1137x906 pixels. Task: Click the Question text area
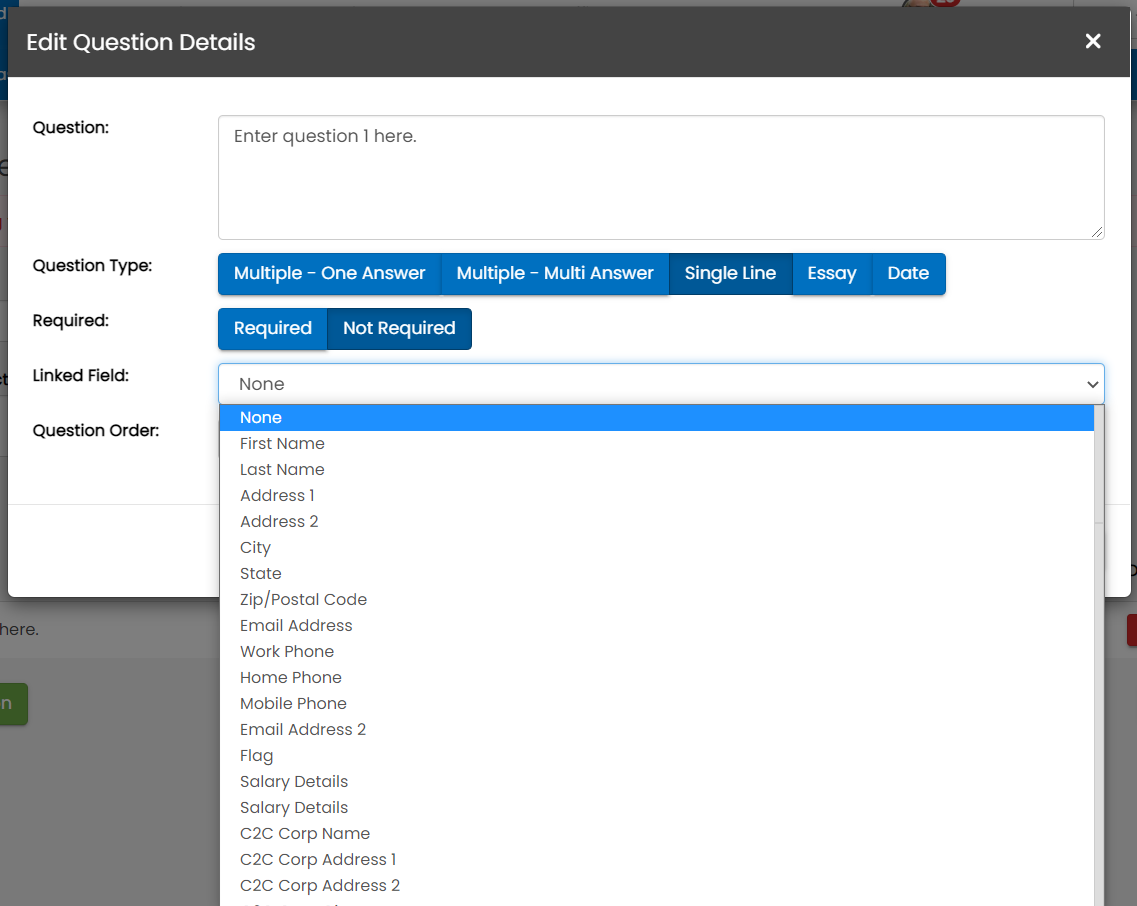point(660,177)
